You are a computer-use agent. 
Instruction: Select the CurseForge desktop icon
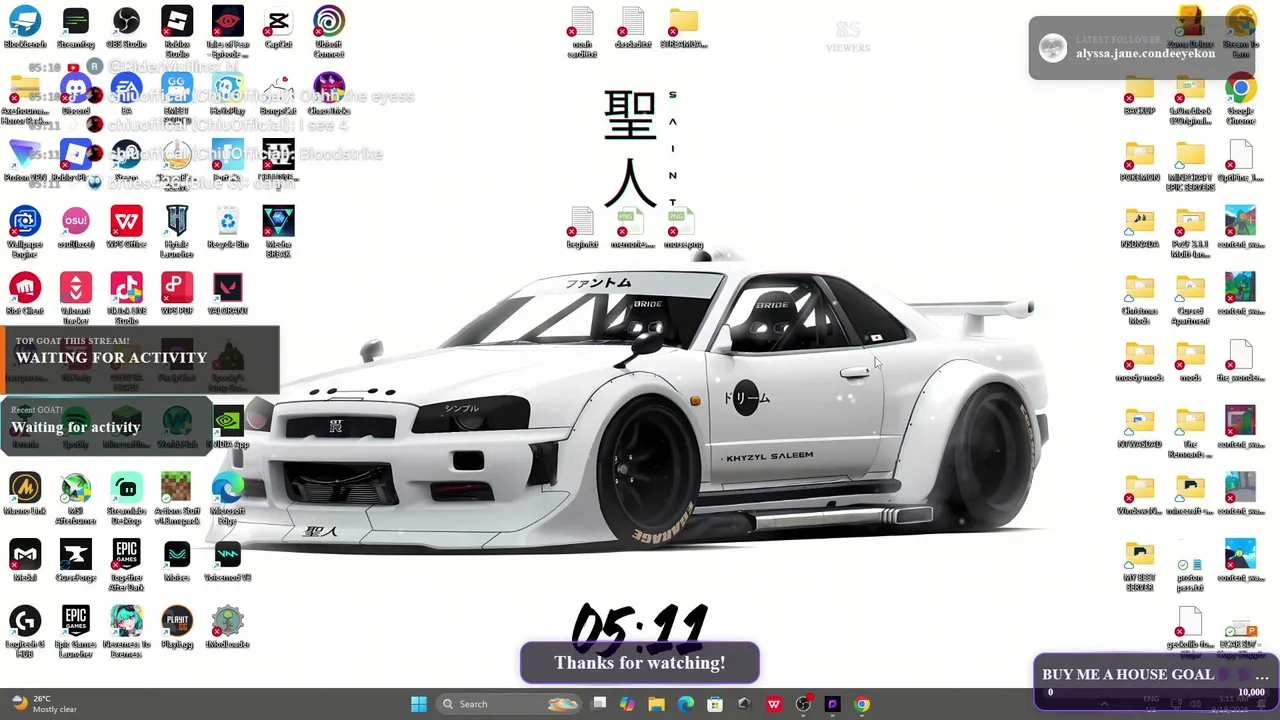[76, 561]
